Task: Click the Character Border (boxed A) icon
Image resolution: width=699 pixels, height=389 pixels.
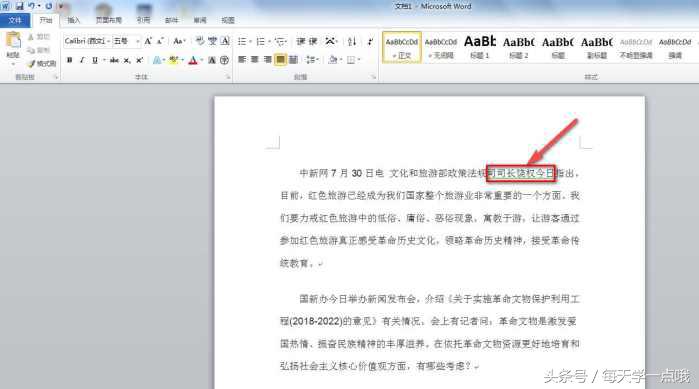Action: click(x=225, y=41)
